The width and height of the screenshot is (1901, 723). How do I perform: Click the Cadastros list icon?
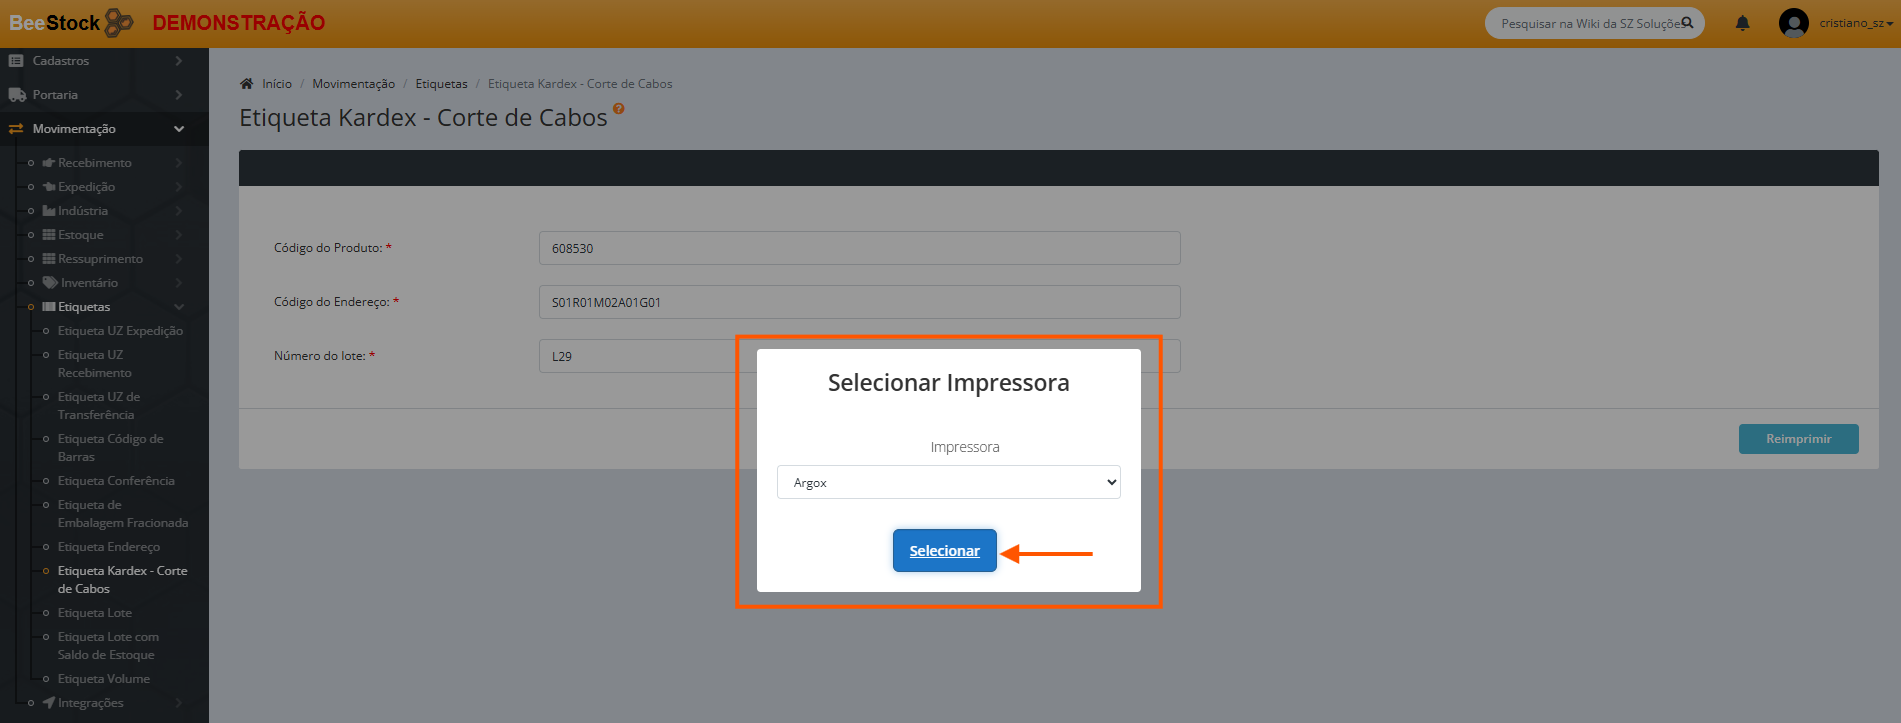16,61
